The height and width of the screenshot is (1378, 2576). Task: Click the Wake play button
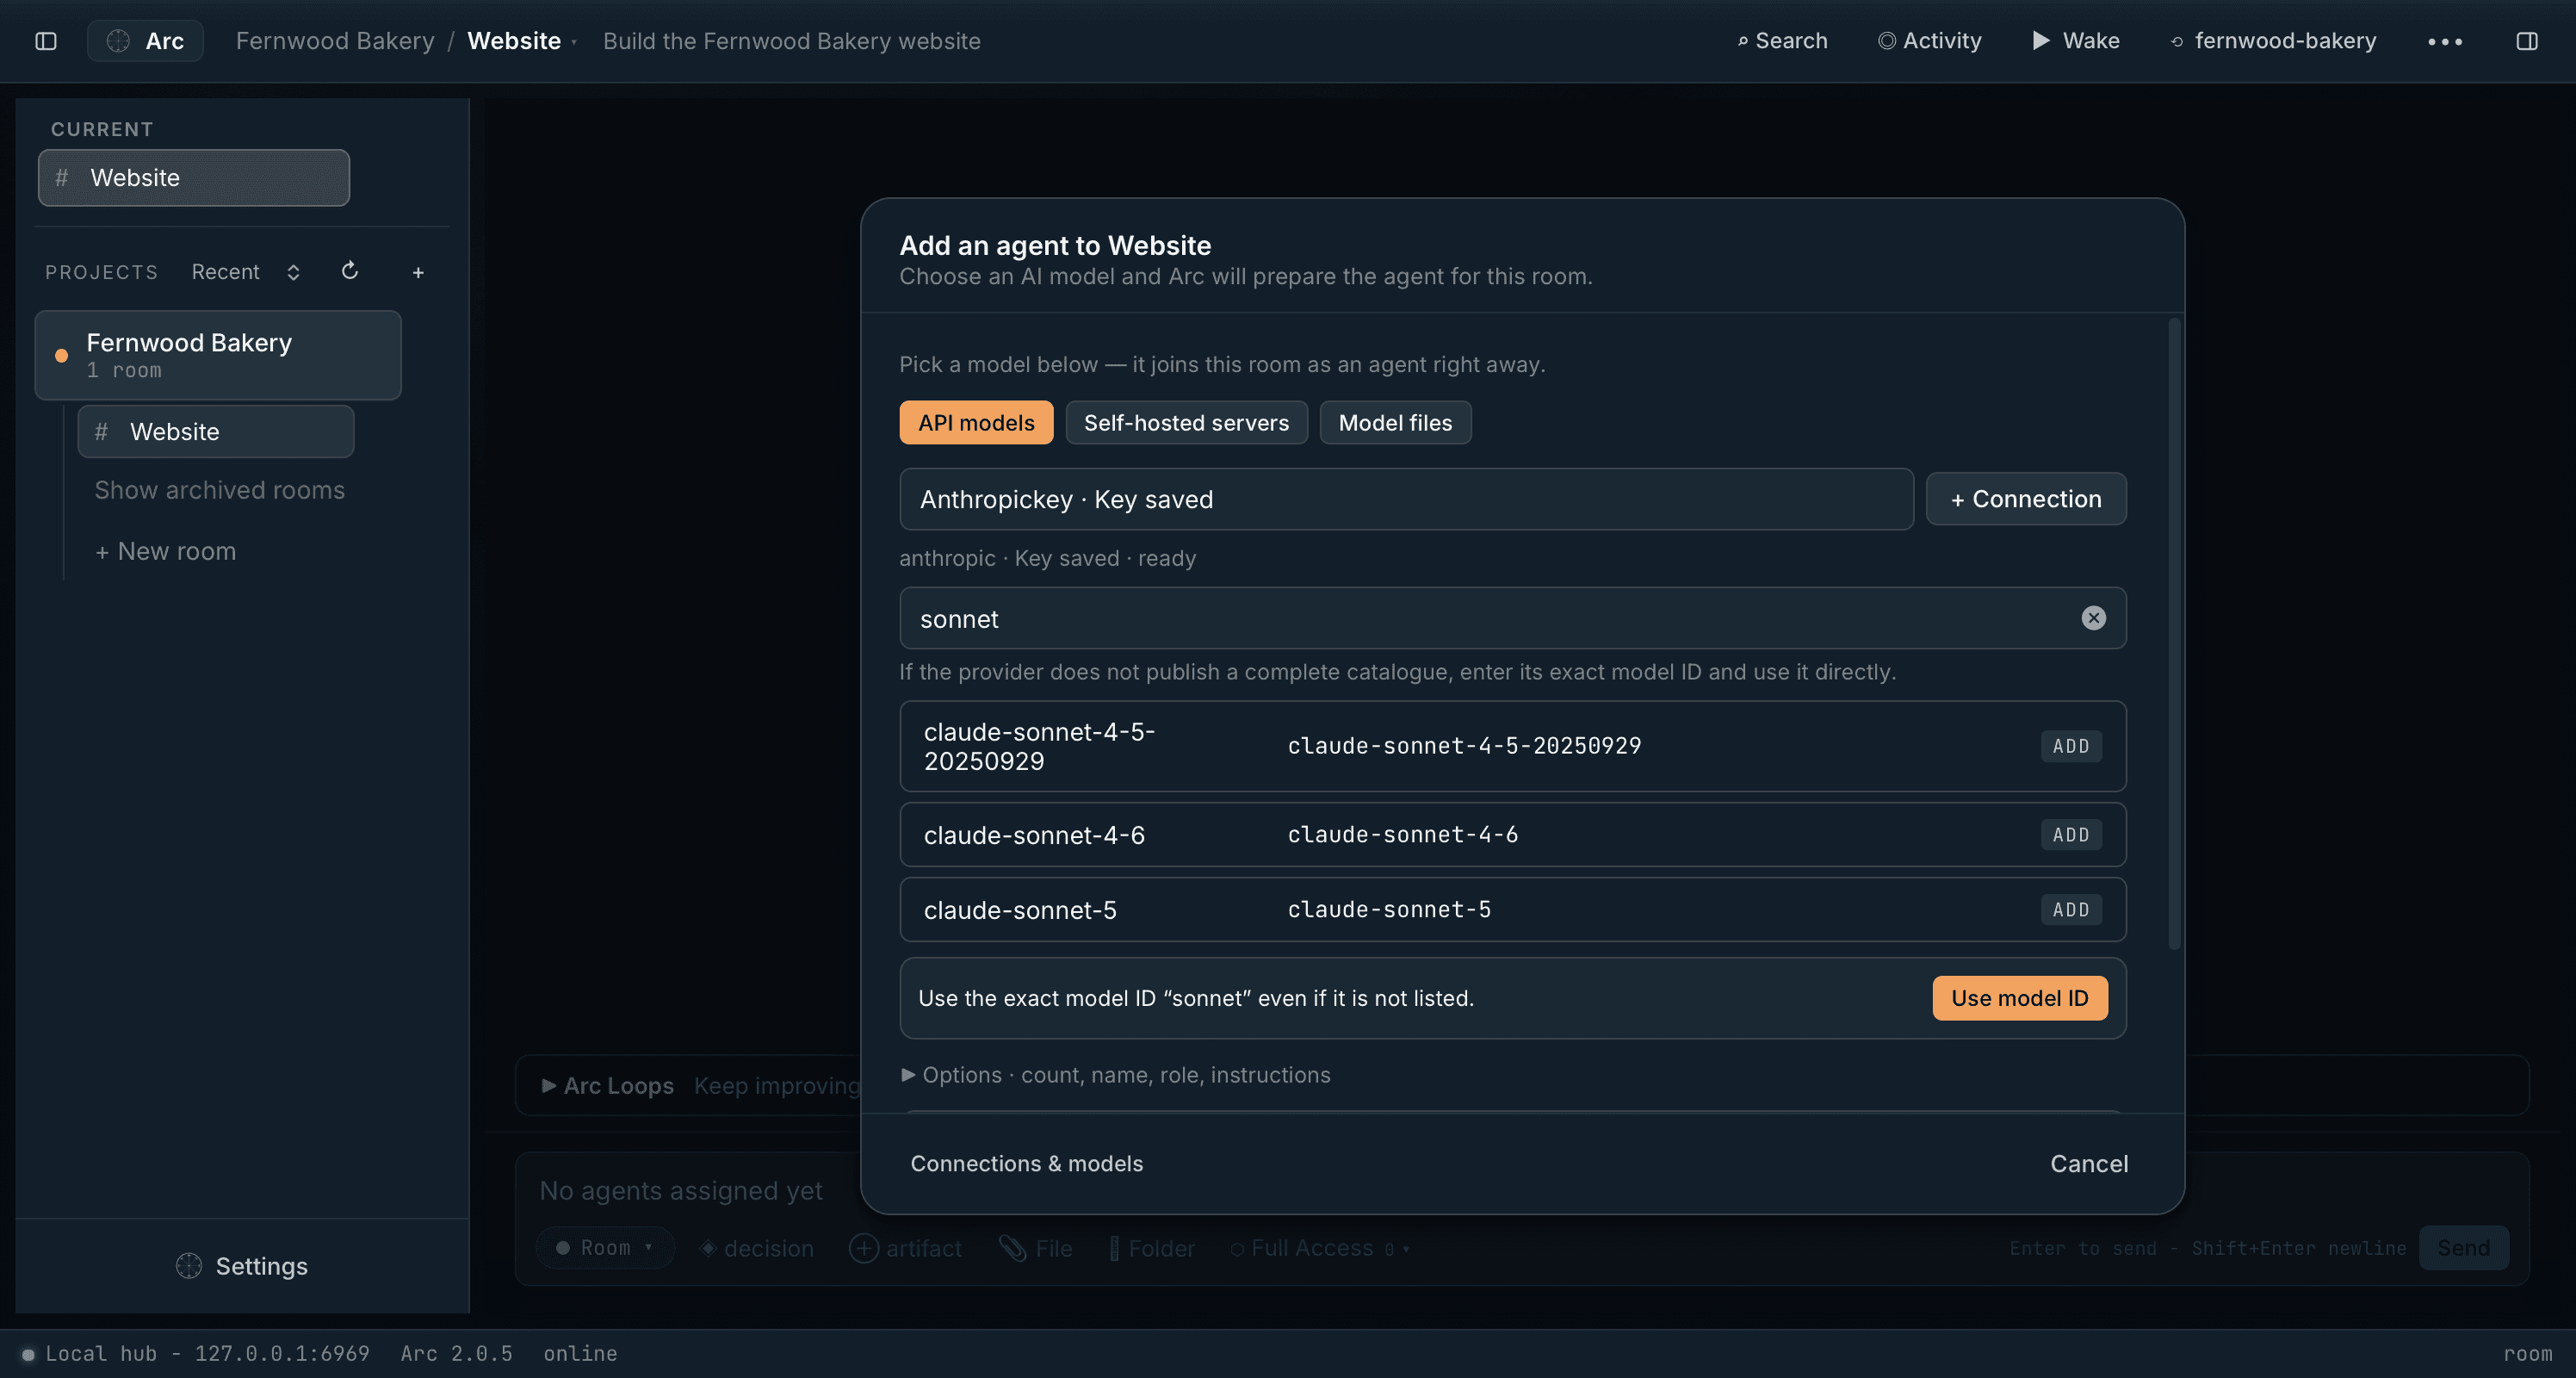[2076, 41]
